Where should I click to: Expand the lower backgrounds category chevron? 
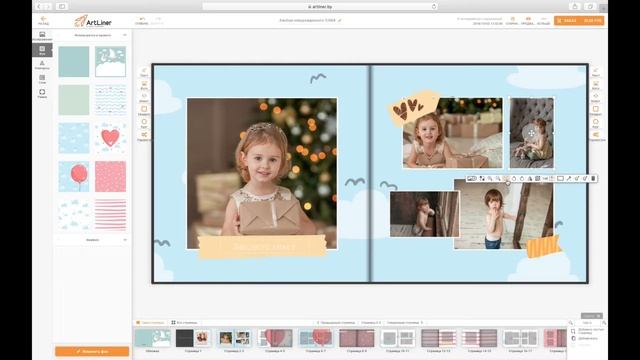pos(124,240)
